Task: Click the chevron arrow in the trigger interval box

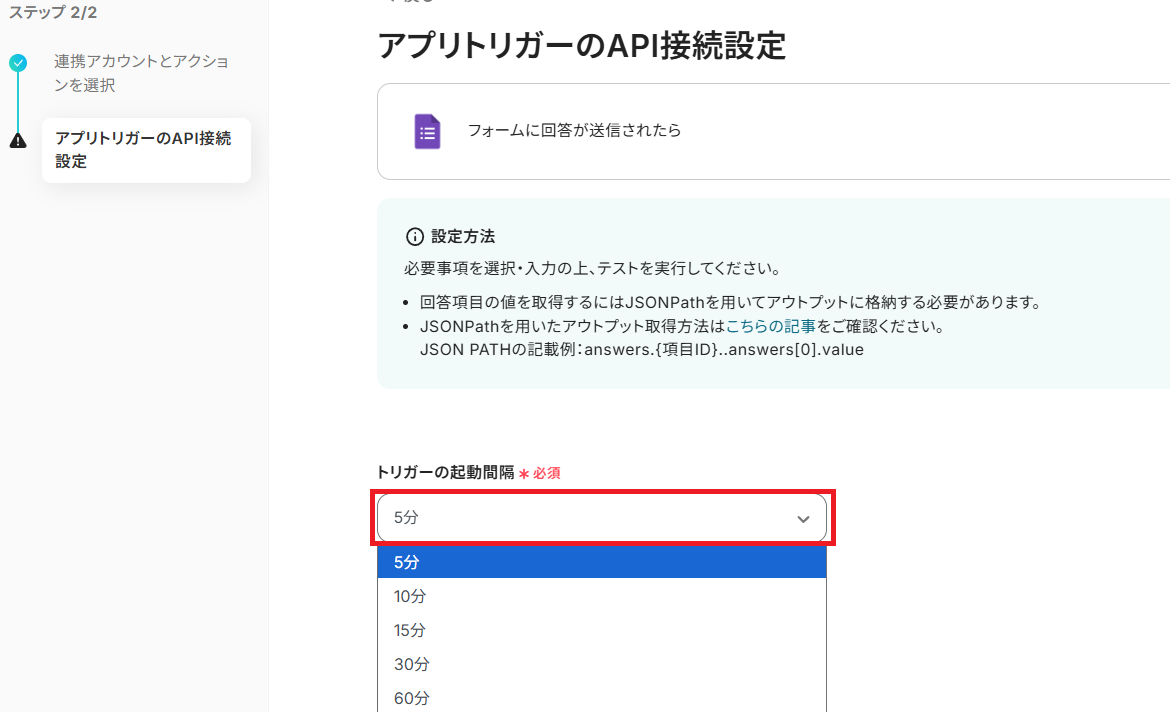Action: (802, 519)
